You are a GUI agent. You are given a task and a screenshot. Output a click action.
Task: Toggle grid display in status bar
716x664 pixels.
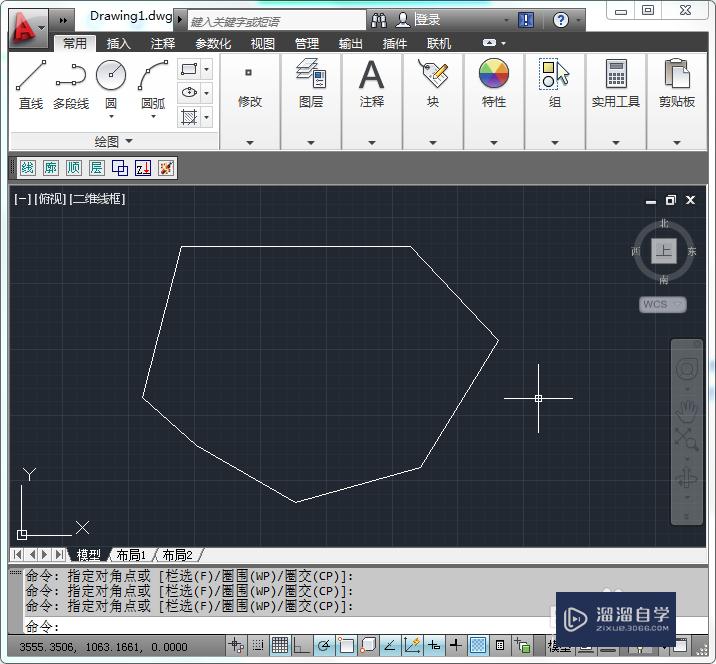tap(279, 645)
